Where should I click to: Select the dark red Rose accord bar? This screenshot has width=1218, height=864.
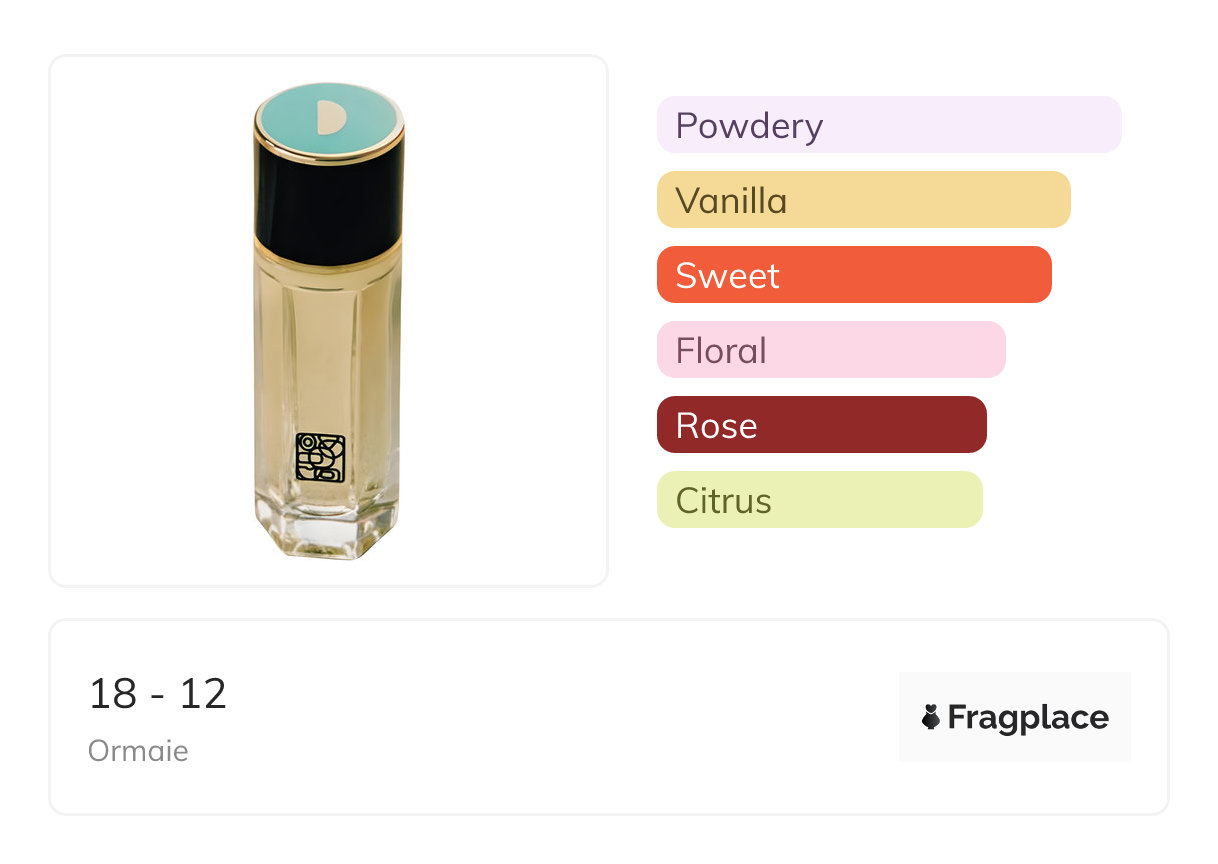click(x=821, y=425)
